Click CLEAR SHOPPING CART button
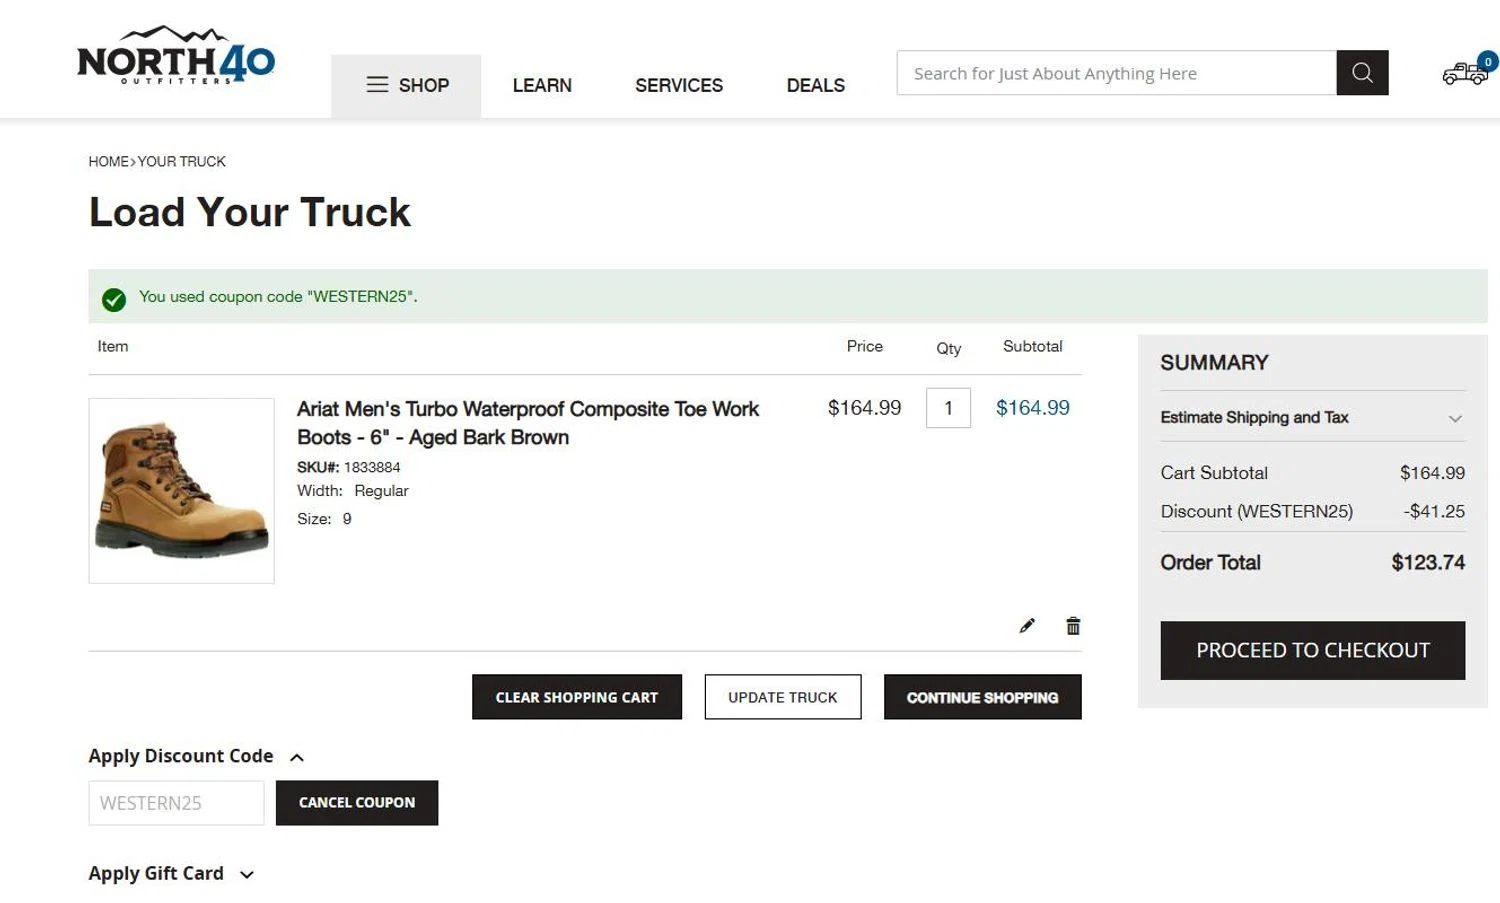 [x=577, y=697]
